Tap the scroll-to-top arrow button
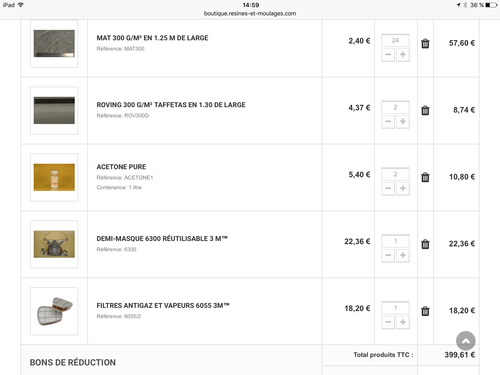This screenshot has width=500, height=375. click(466, 341)
